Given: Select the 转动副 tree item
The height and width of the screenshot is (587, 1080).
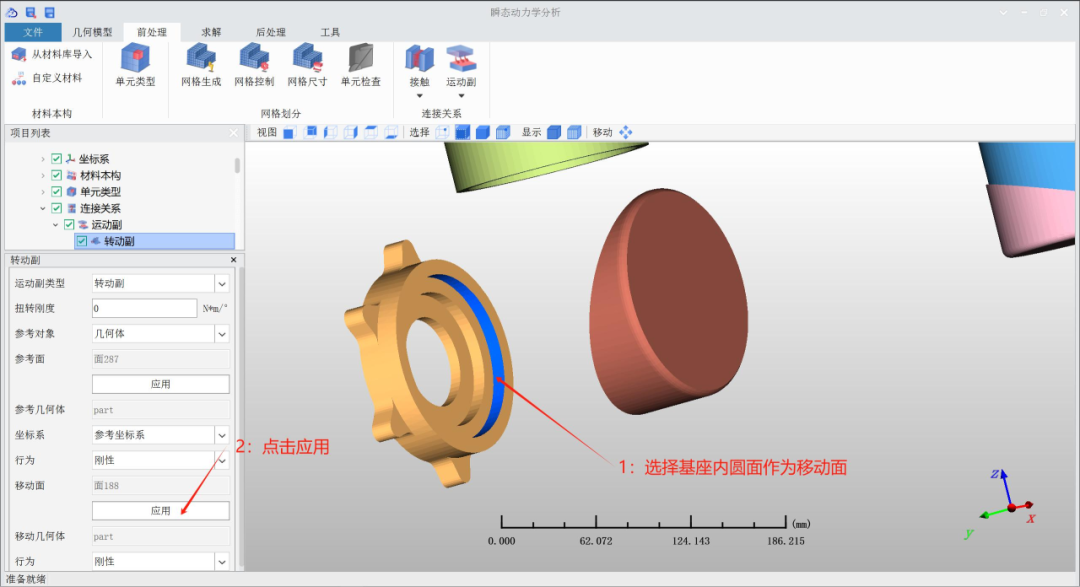Looking at the screenshot, I should [x=154, y=241].
